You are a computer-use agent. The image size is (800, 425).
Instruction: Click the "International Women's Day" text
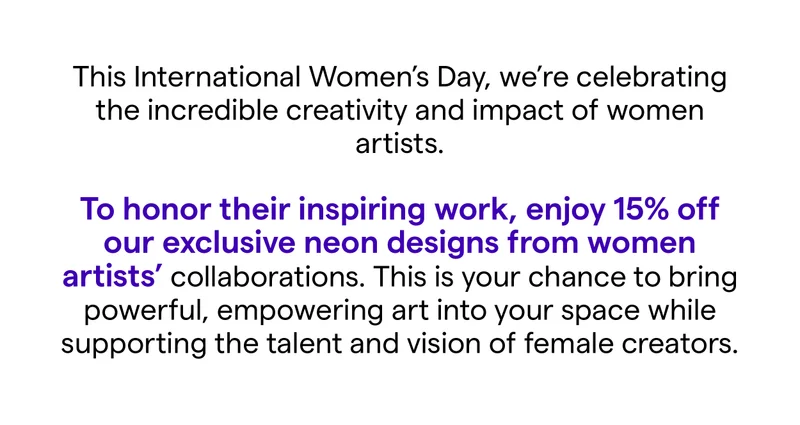(x=312, y=78)
